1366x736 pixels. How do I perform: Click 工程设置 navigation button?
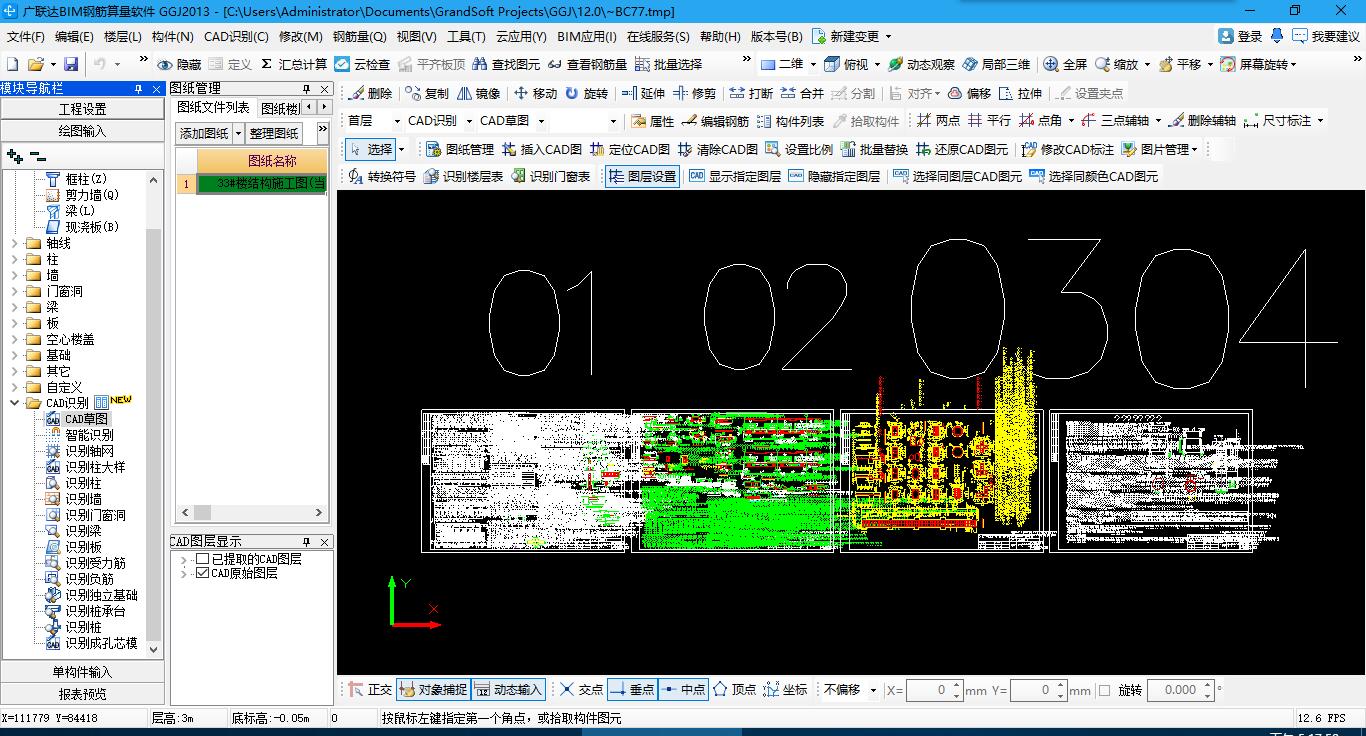82,109
